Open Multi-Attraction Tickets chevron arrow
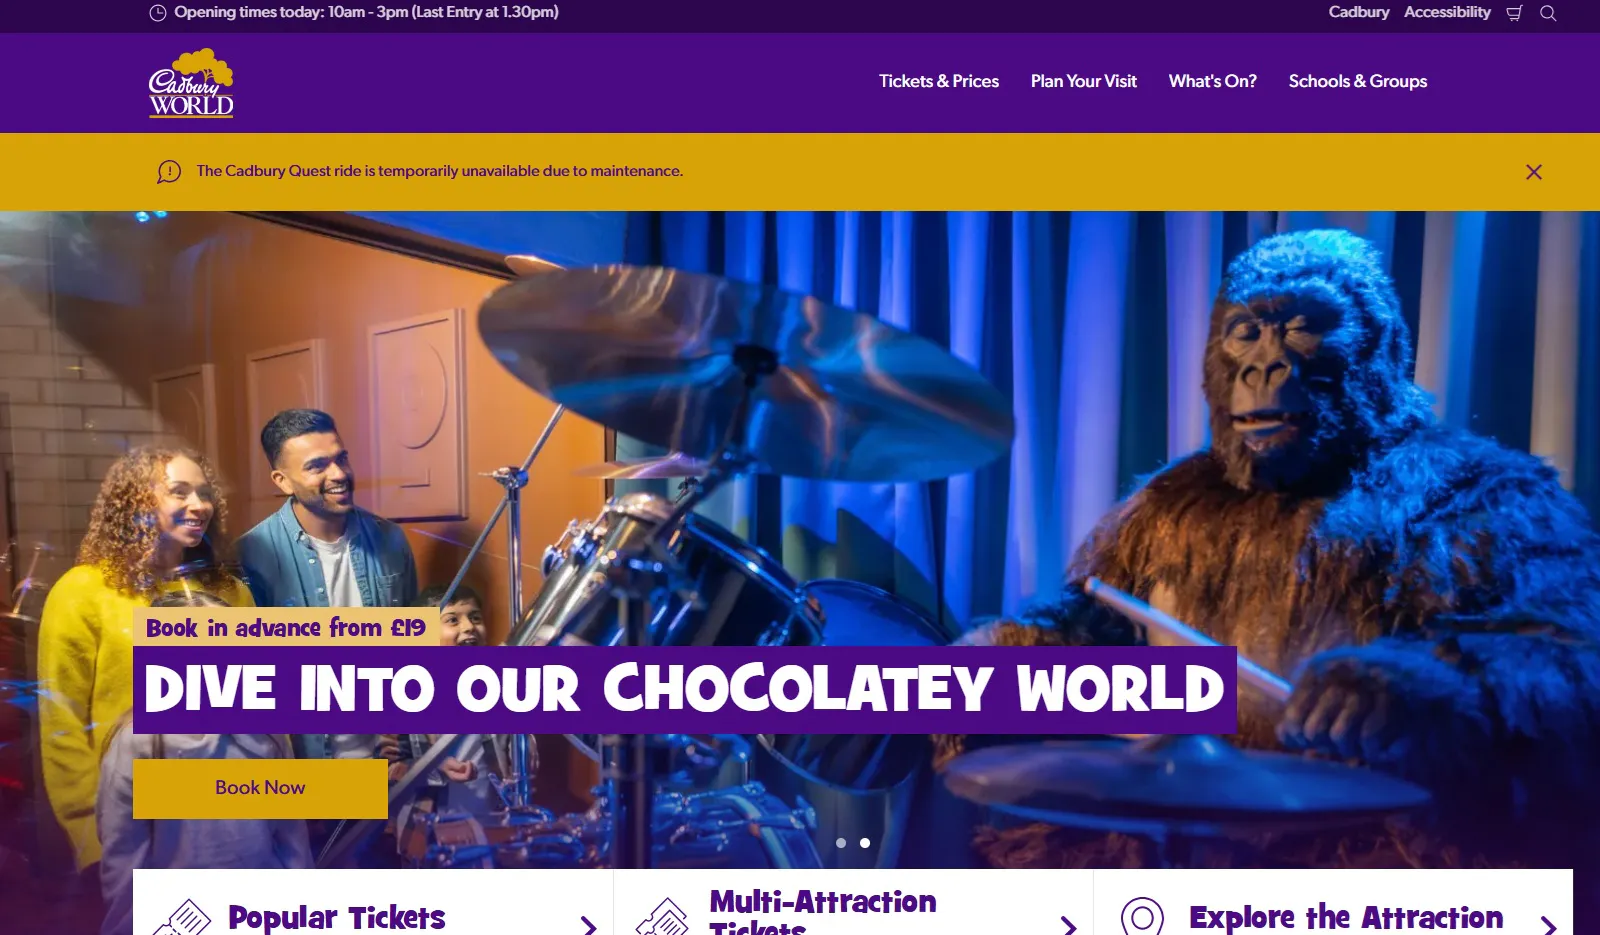1600x935 pixels. pos(1069,926)
